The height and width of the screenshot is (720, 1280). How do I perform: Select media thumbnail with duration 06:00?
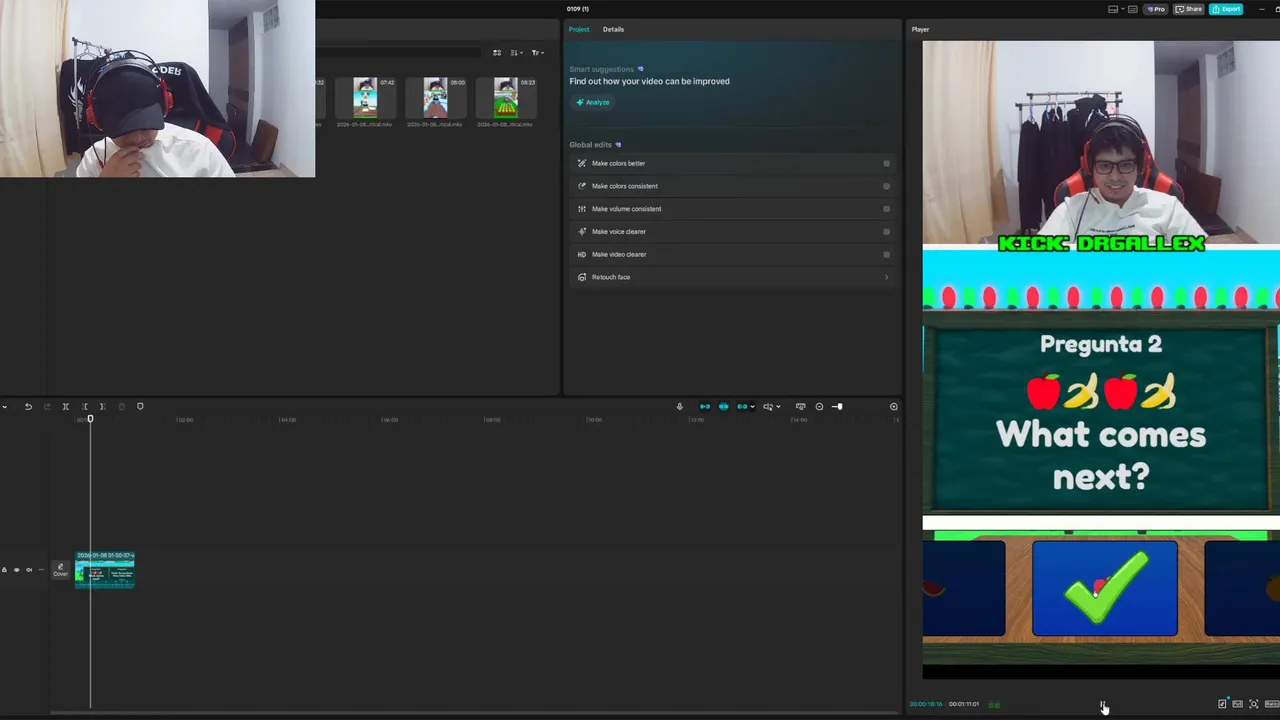[x=435, y=98]
